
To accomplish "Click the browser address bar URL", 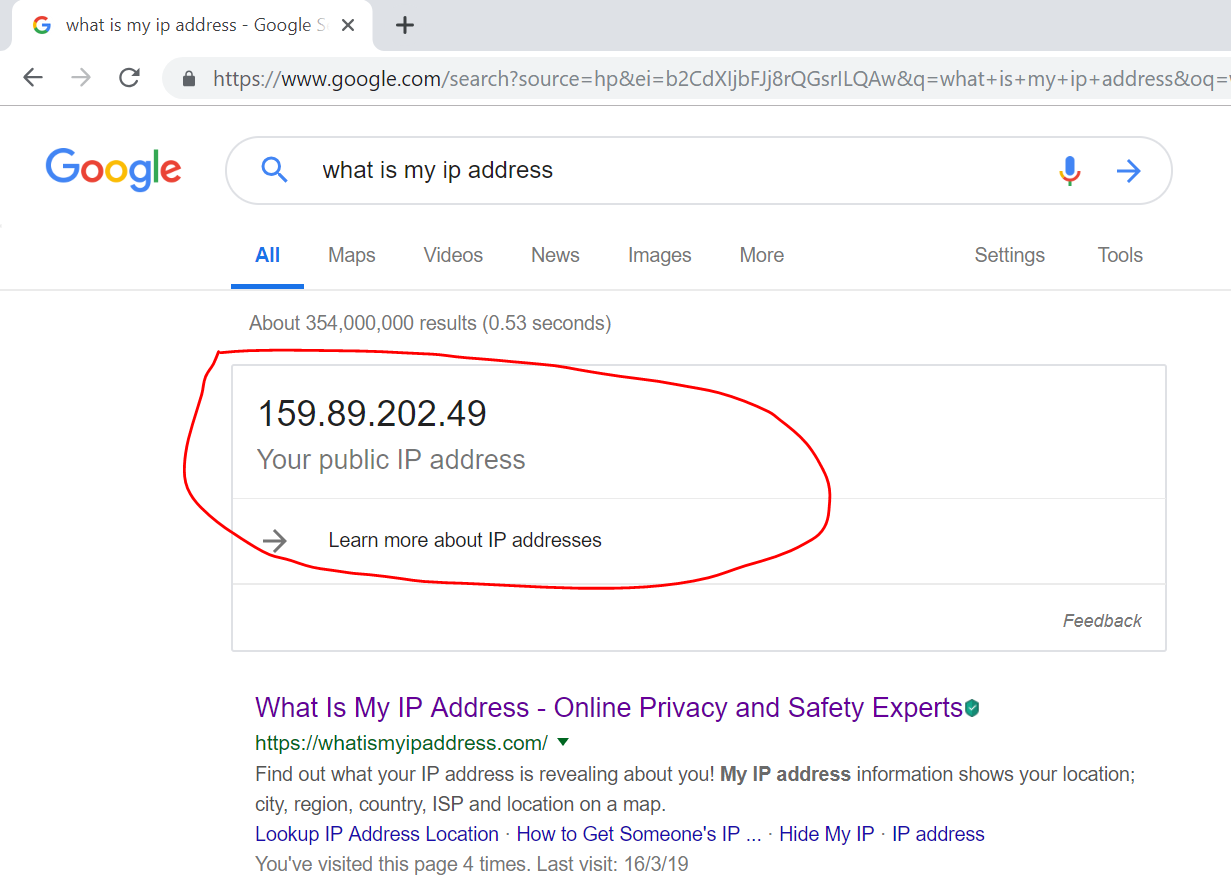I will pos(720,78).
